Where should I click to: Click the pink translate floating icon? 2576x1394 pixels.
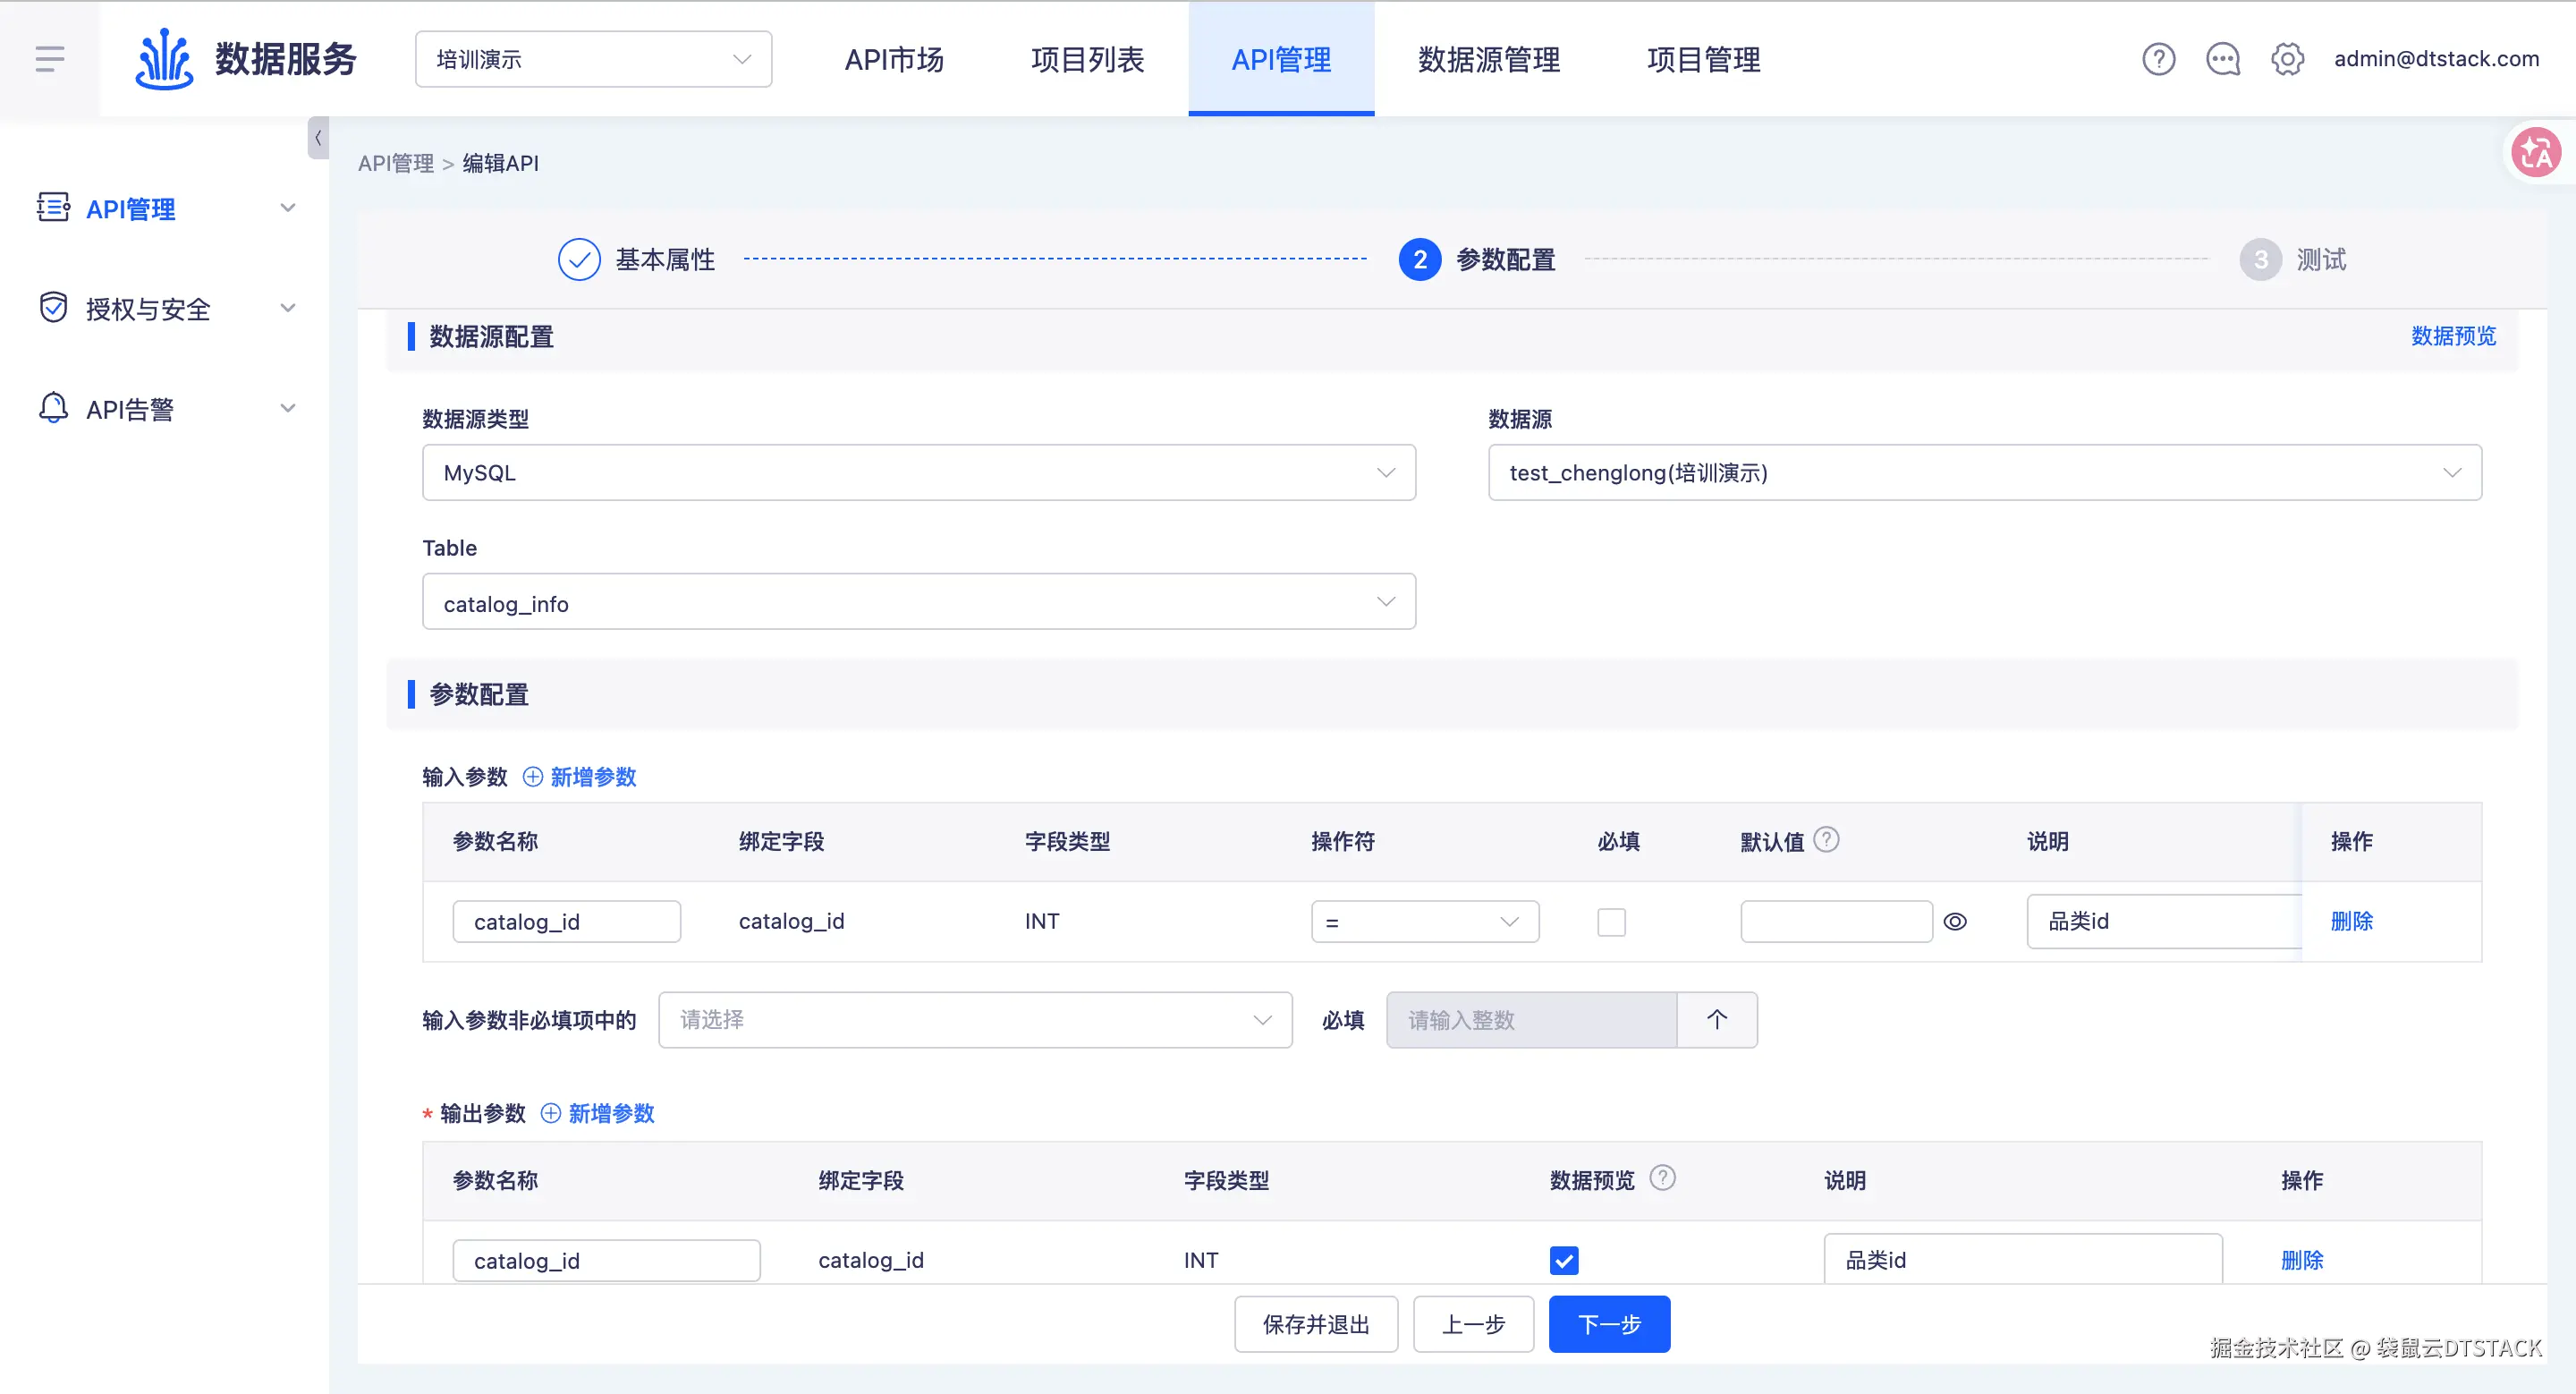coord(2535,153)
